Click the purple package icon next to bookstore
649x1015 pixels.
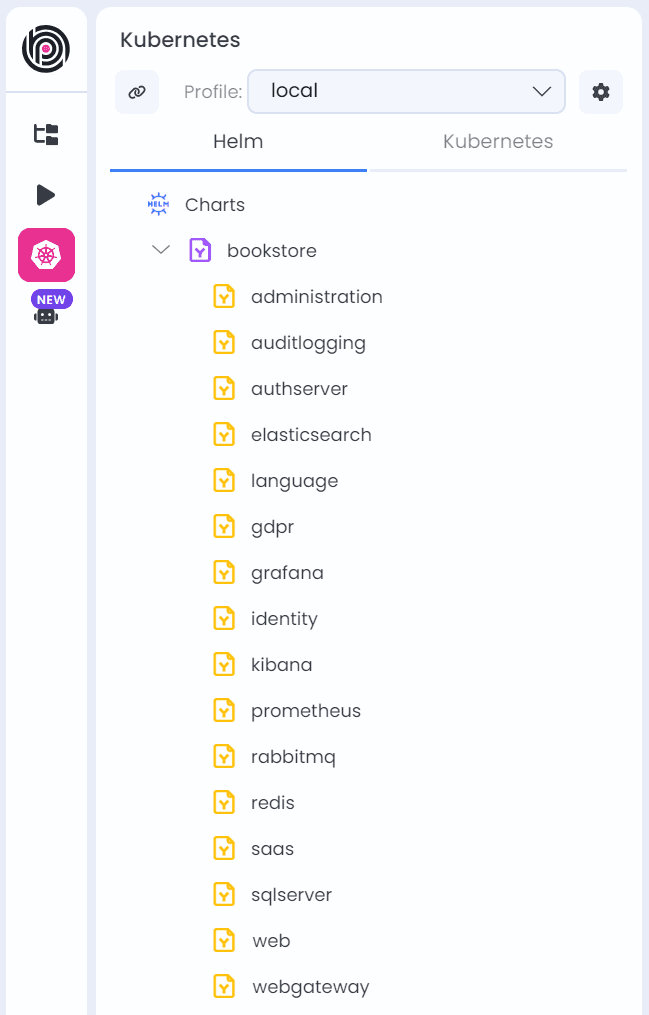coord(200,250)
